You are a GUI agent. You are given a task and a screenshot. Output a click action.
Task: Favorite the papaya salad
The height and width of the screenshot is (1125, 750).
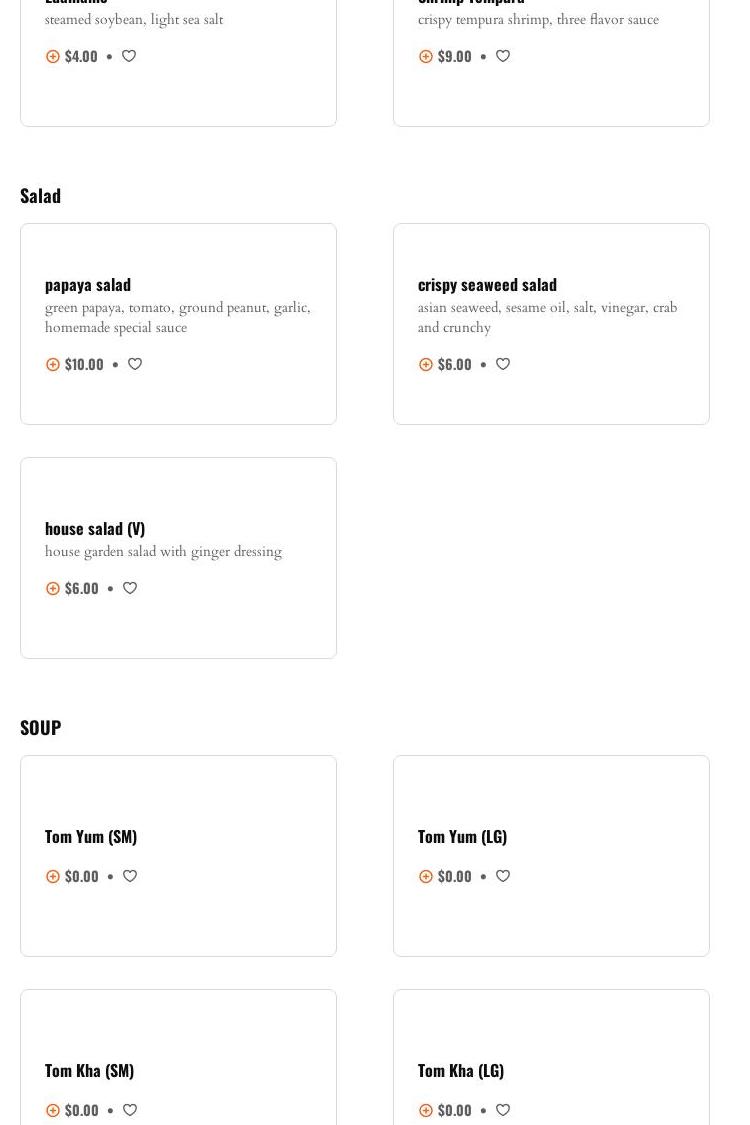(135, 365)
